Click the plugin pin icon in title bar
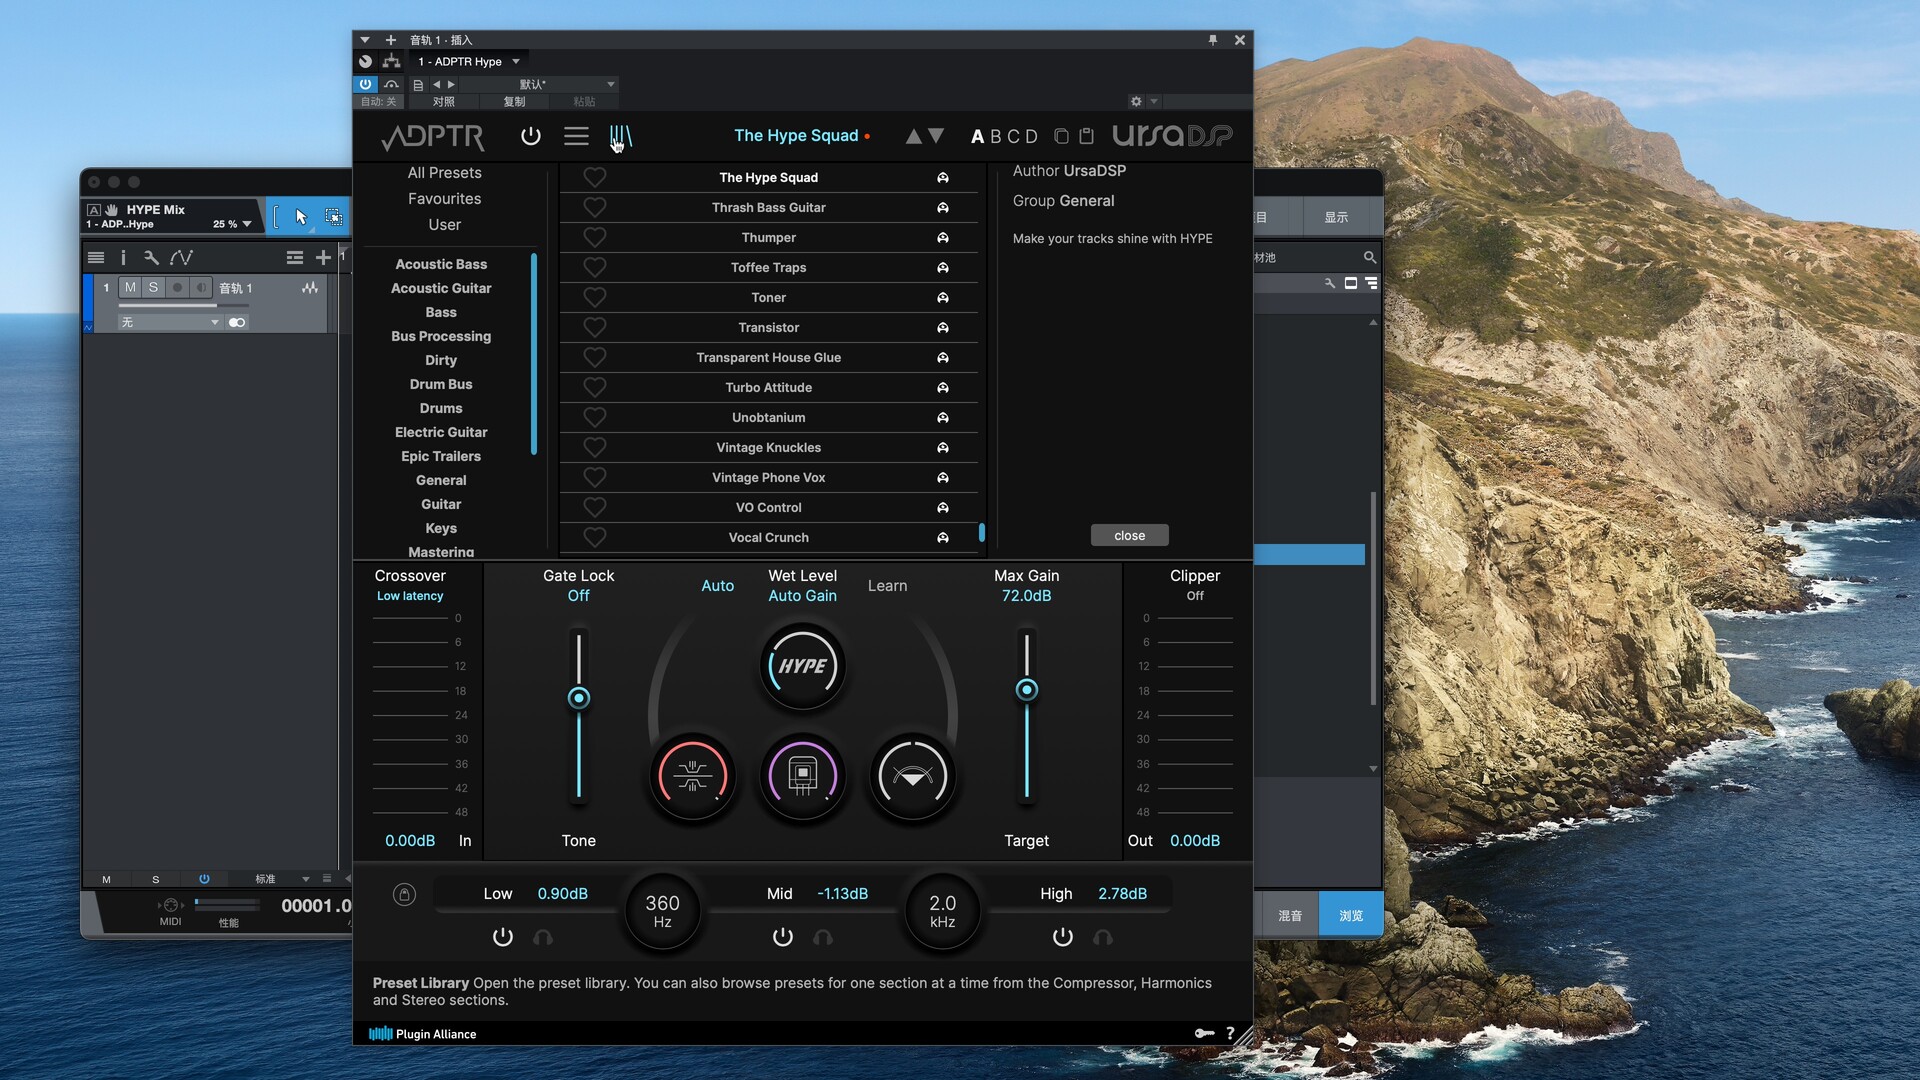Image resolution: width=1920 pixels, height=1080 pixels. point(1213,40)
